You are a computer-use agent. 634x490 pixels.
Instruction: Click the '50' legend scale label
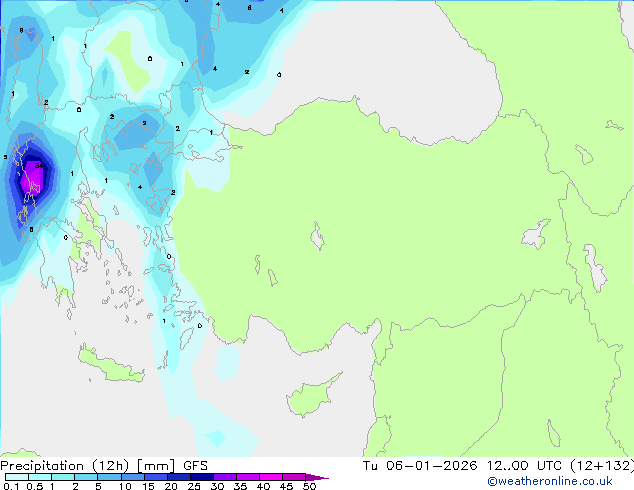pyautogui.click(x=309, y=486)
